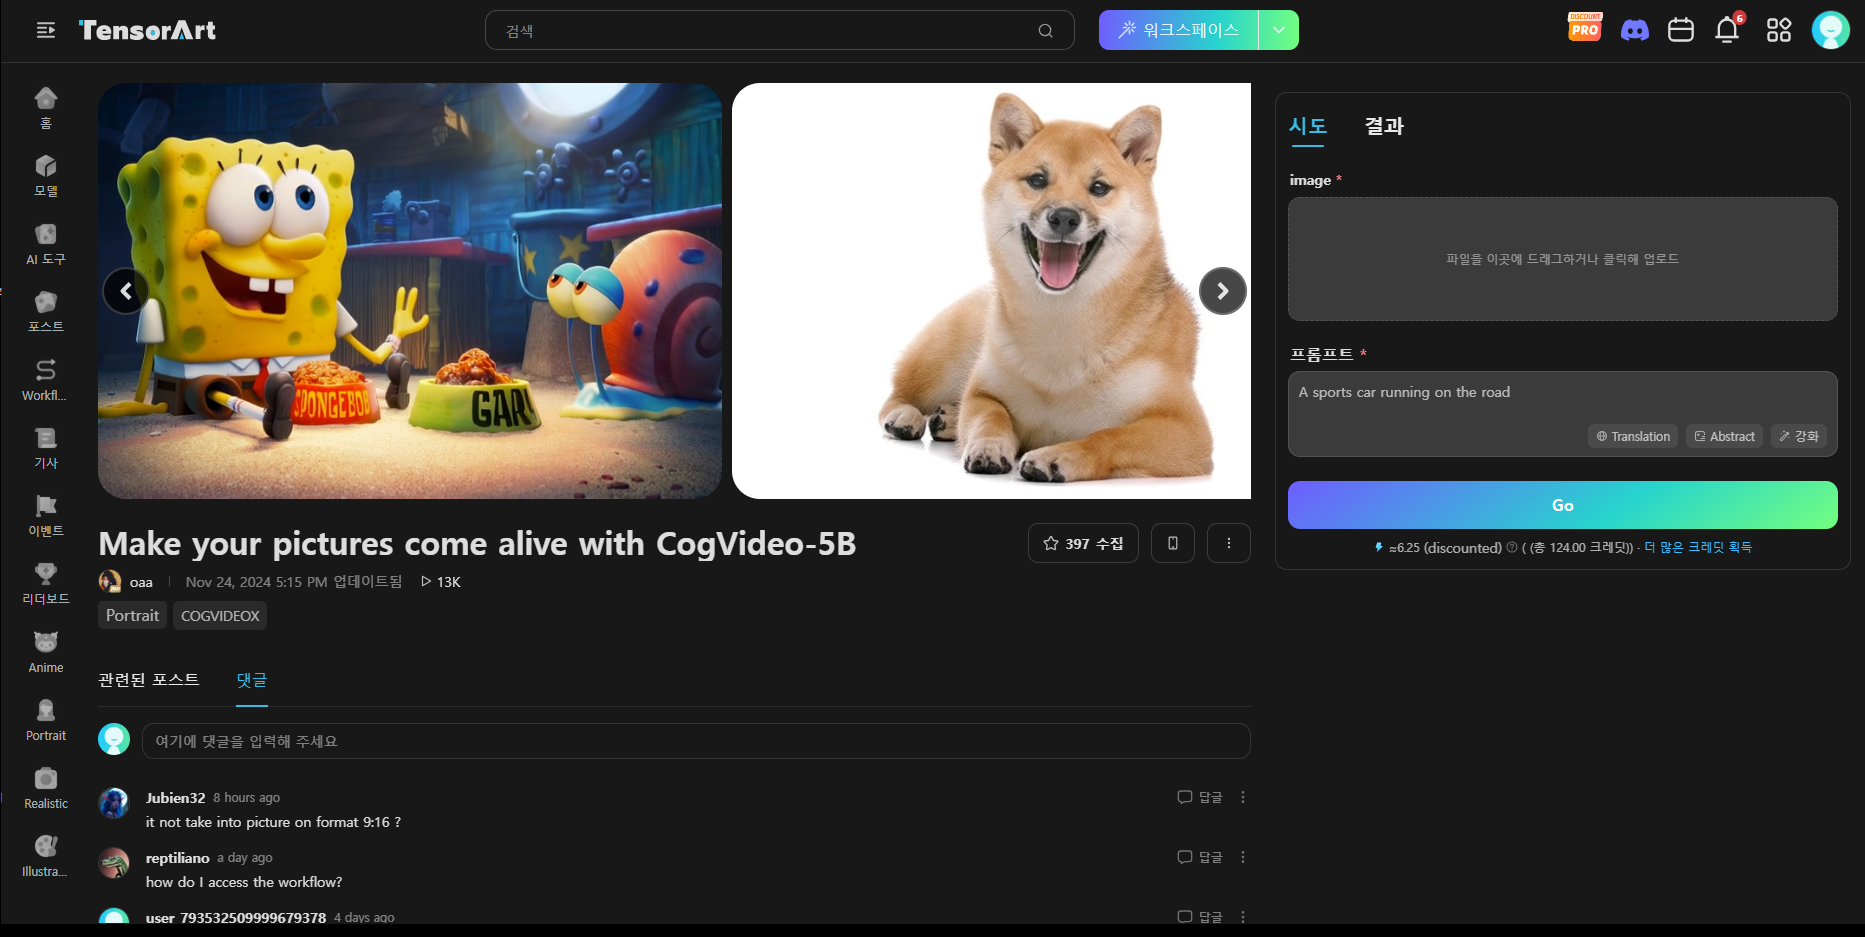Screen dimensions: 1865x937
Task: Open the Shiba dog preview image
Action: [x=991, y=291]
